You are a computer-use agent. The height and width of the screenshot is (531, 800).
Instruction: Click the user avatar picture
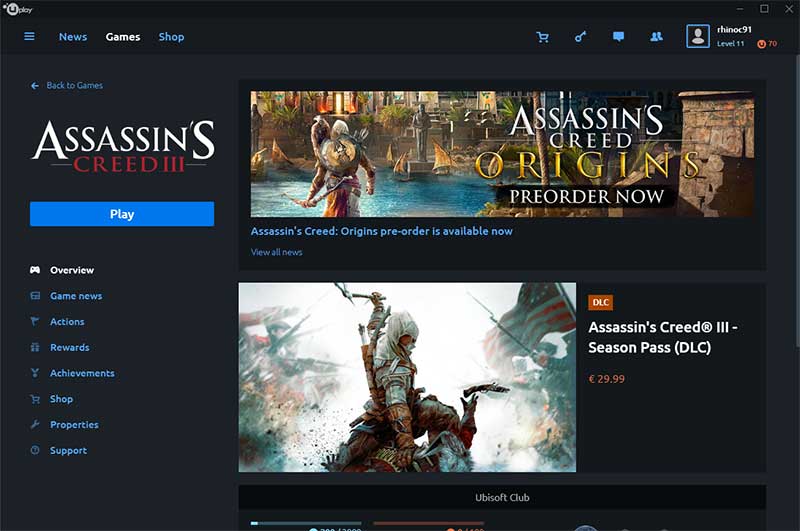point(698,36)
